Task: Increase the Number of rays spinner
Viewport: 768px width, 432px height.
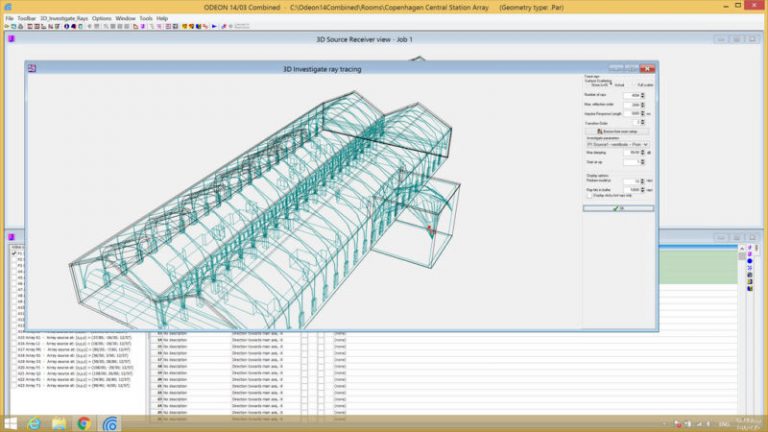Action: [x=644, y=93]
